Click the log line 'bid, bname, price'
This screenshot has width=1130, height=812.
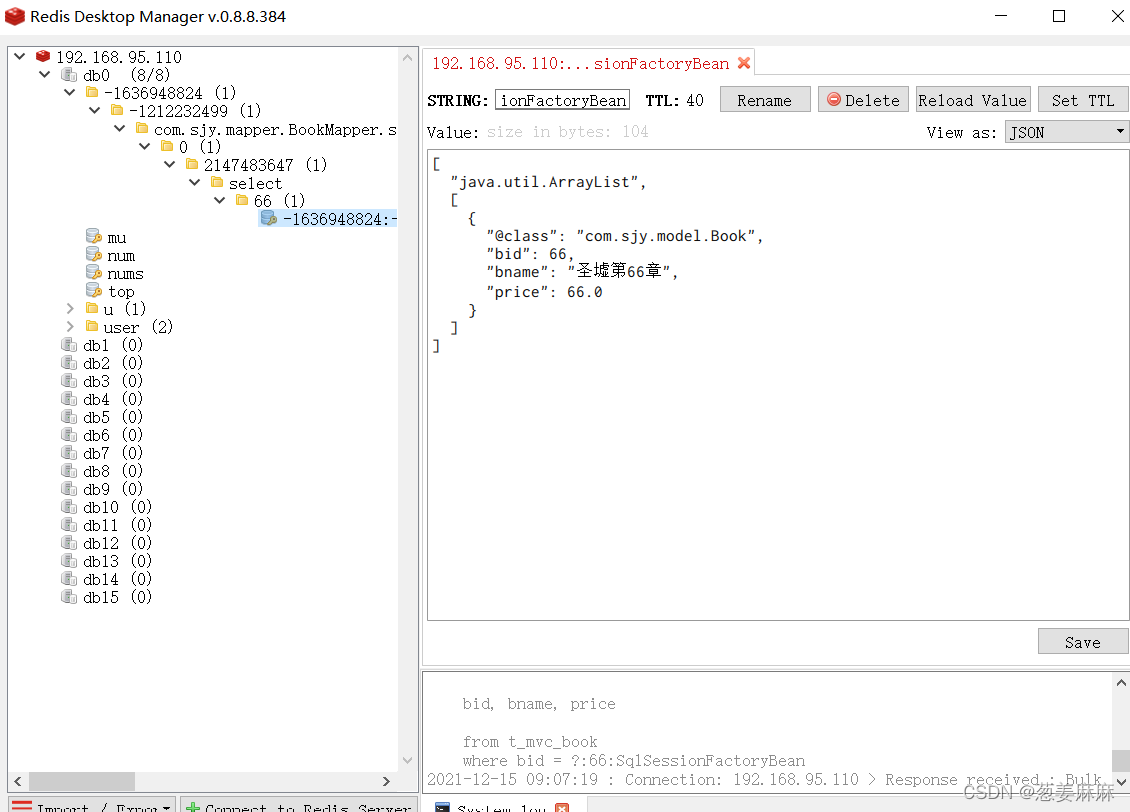[x=539, y=704]
